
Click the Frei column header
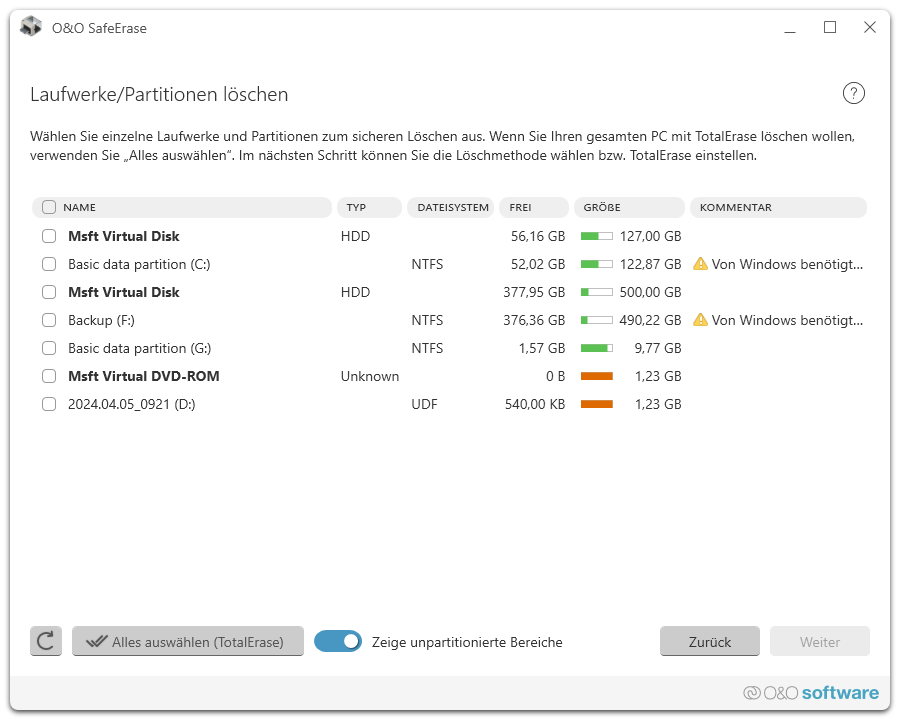533,208
